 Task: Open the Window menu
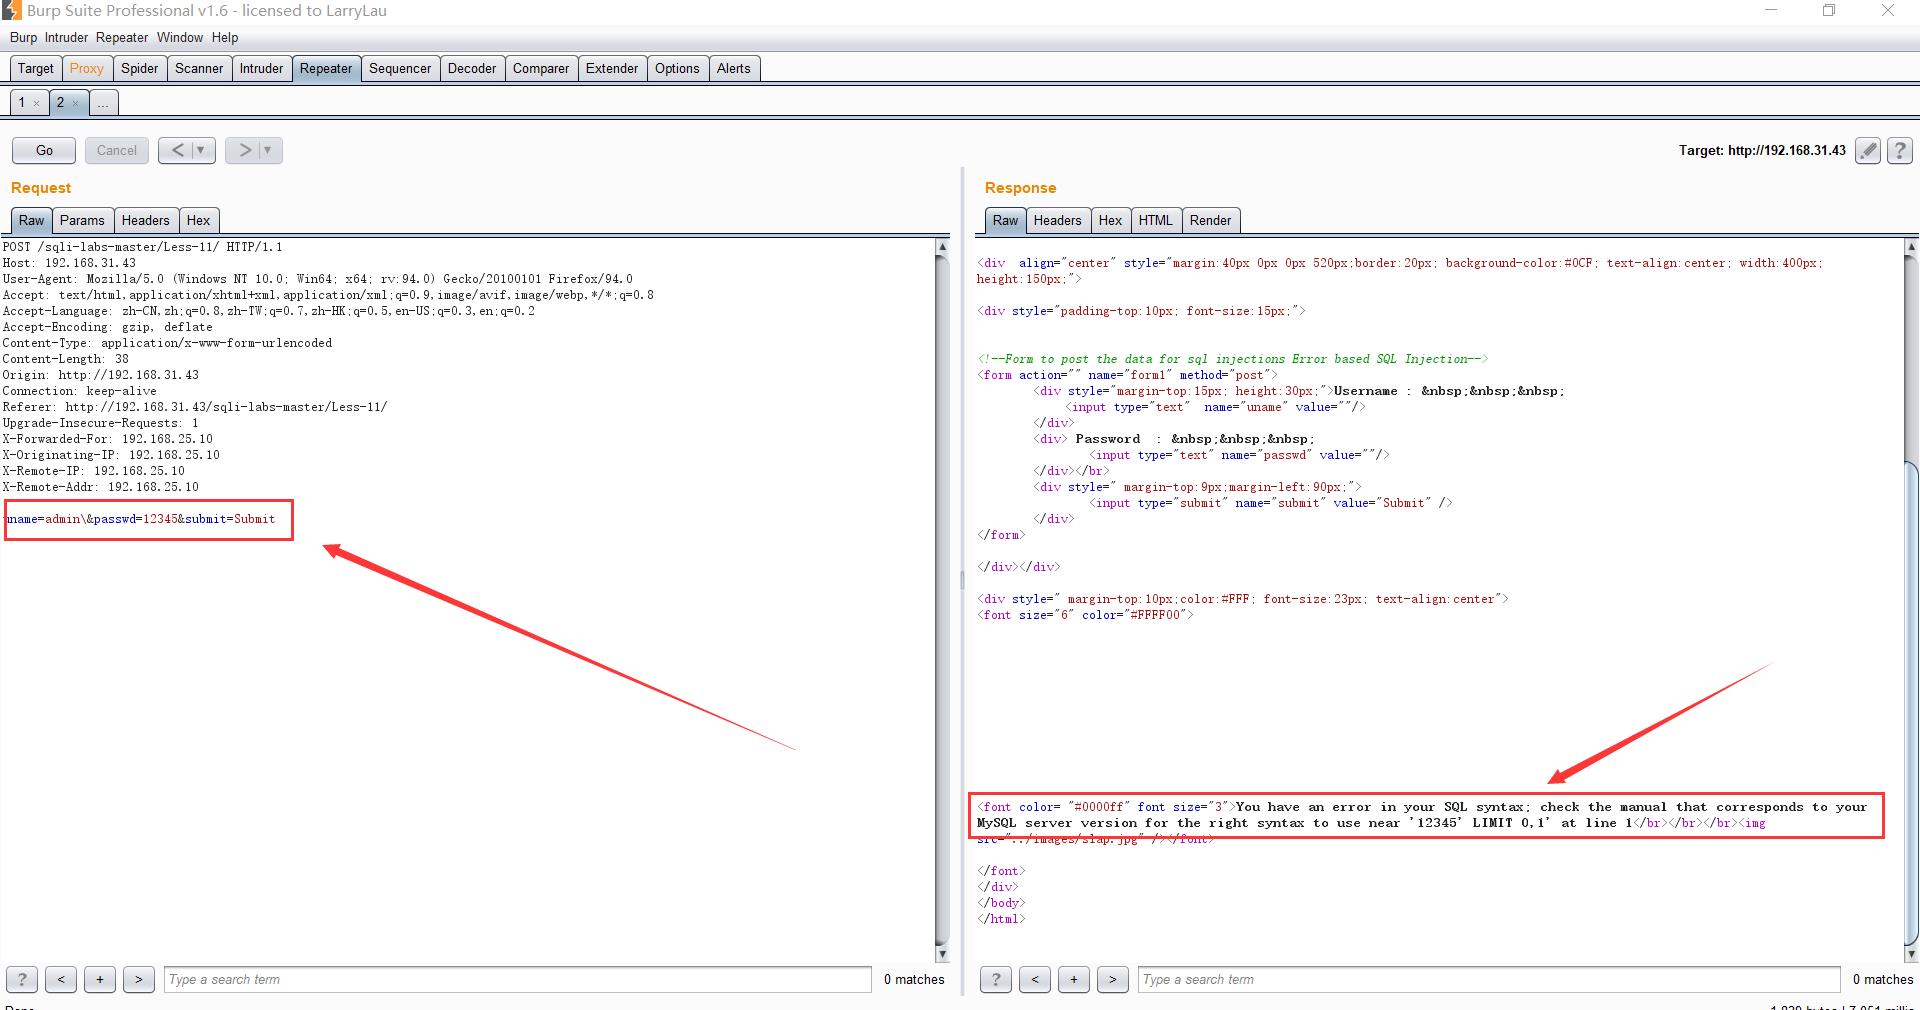click(x=180, y=37)
